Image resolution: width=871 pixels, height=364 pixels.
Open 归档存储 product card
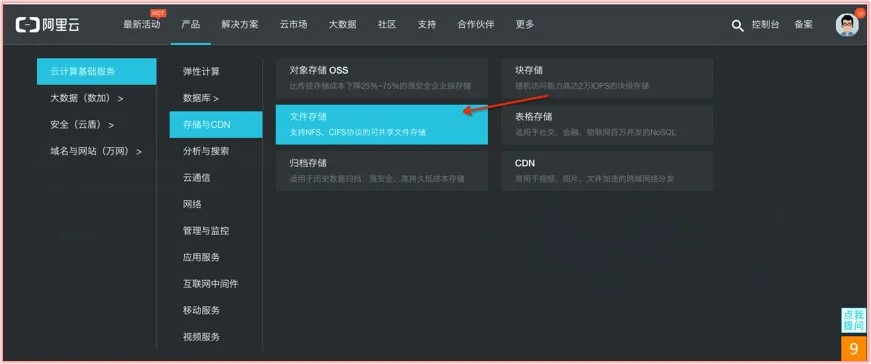pos(382,171)
